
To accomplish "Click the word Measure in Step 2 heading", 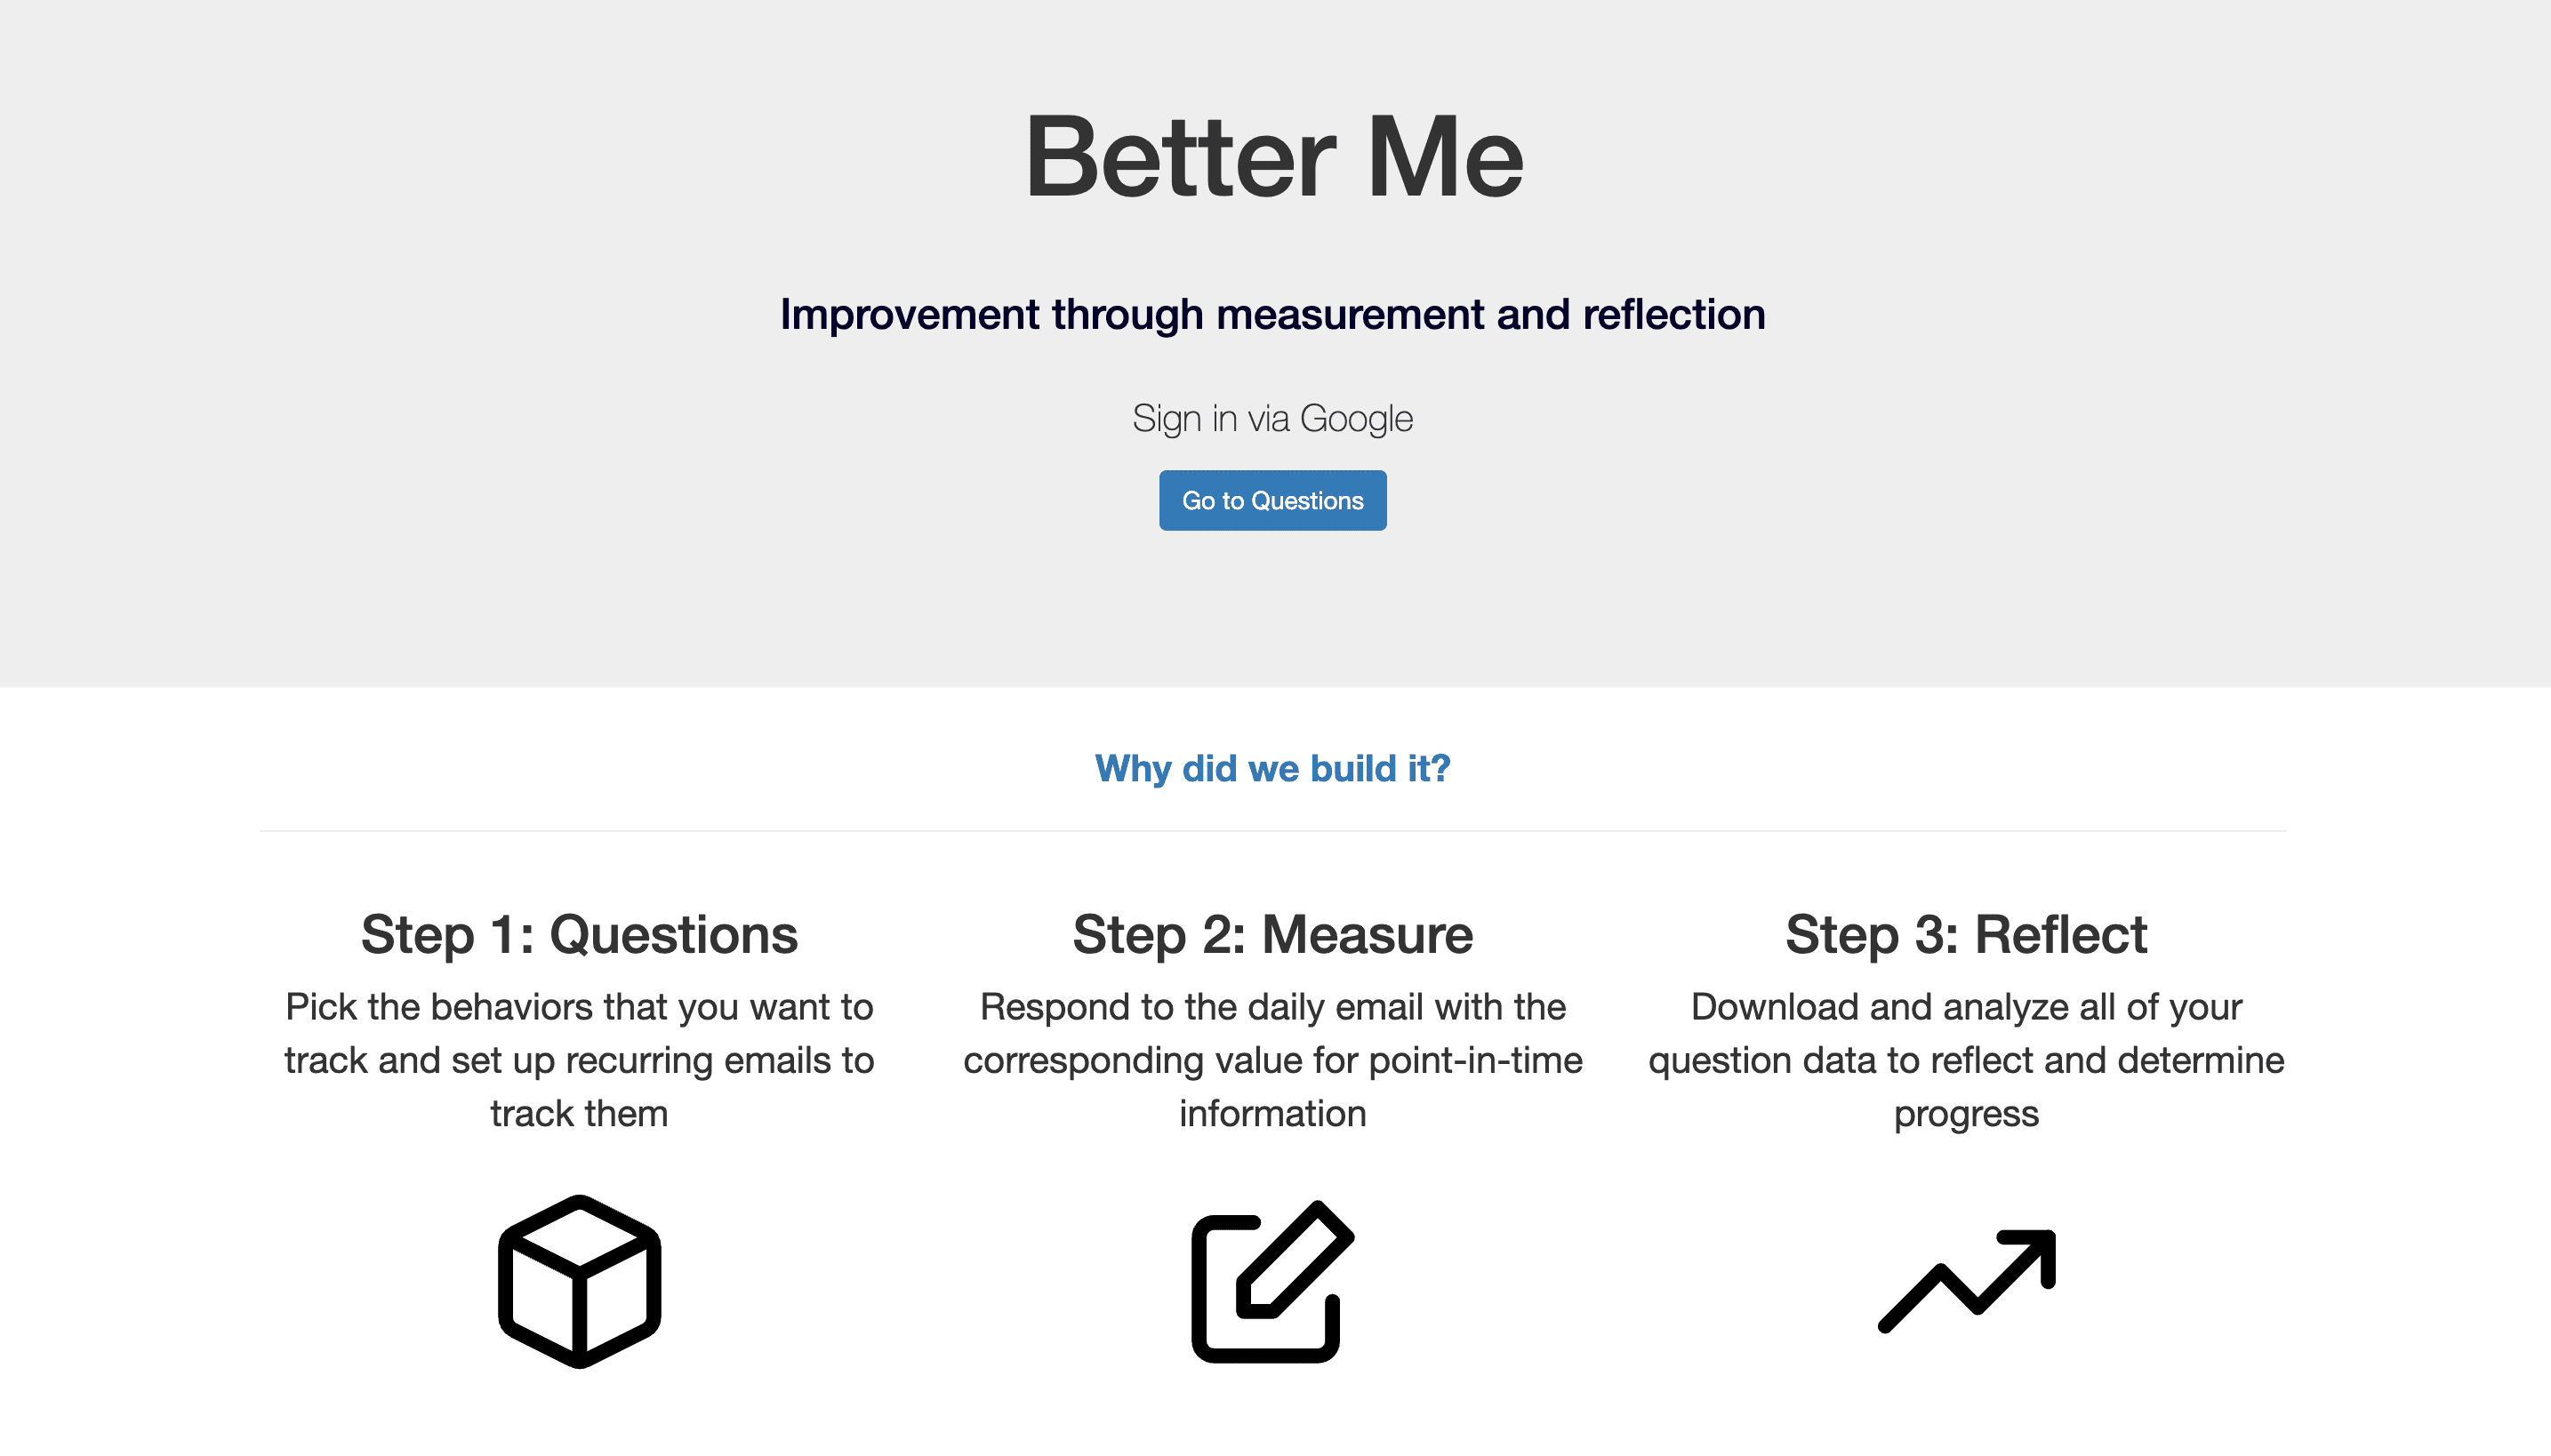I will coord(1367,935).
